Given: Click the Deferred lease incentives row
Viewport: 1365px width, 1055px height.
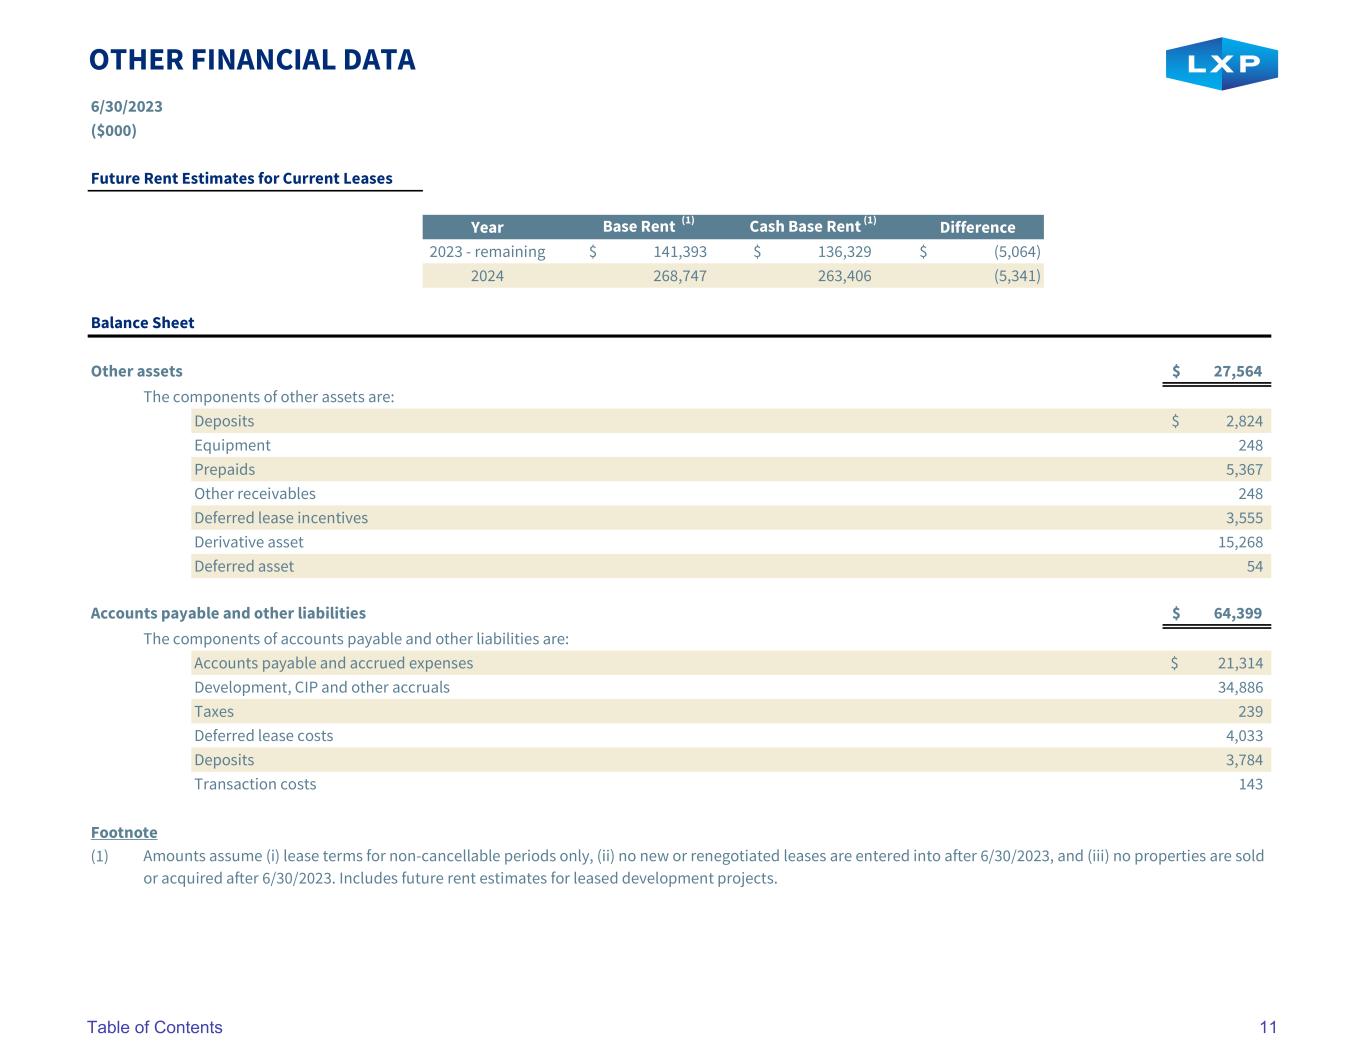Looking at the screenshot, I should pos(731,518).
